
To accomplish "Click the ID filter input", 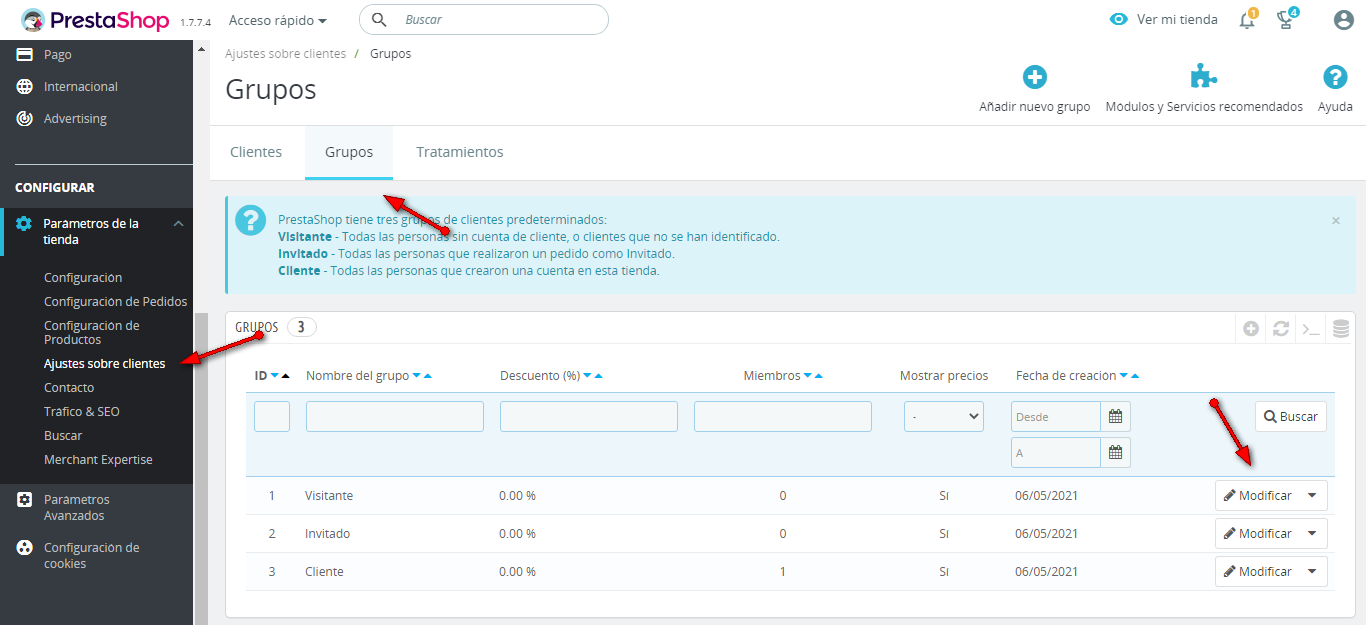I will [272, 416].
